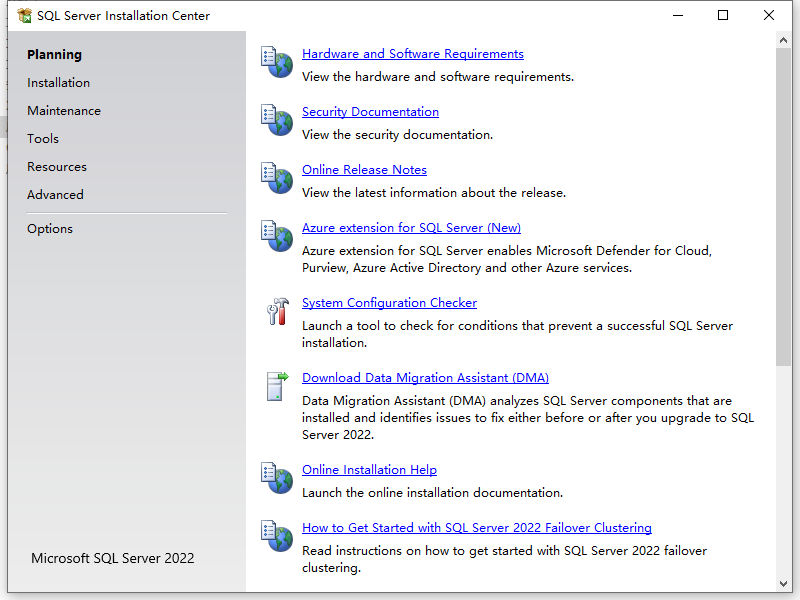Click the Failover Clustering getting started icon

[277, 536]
